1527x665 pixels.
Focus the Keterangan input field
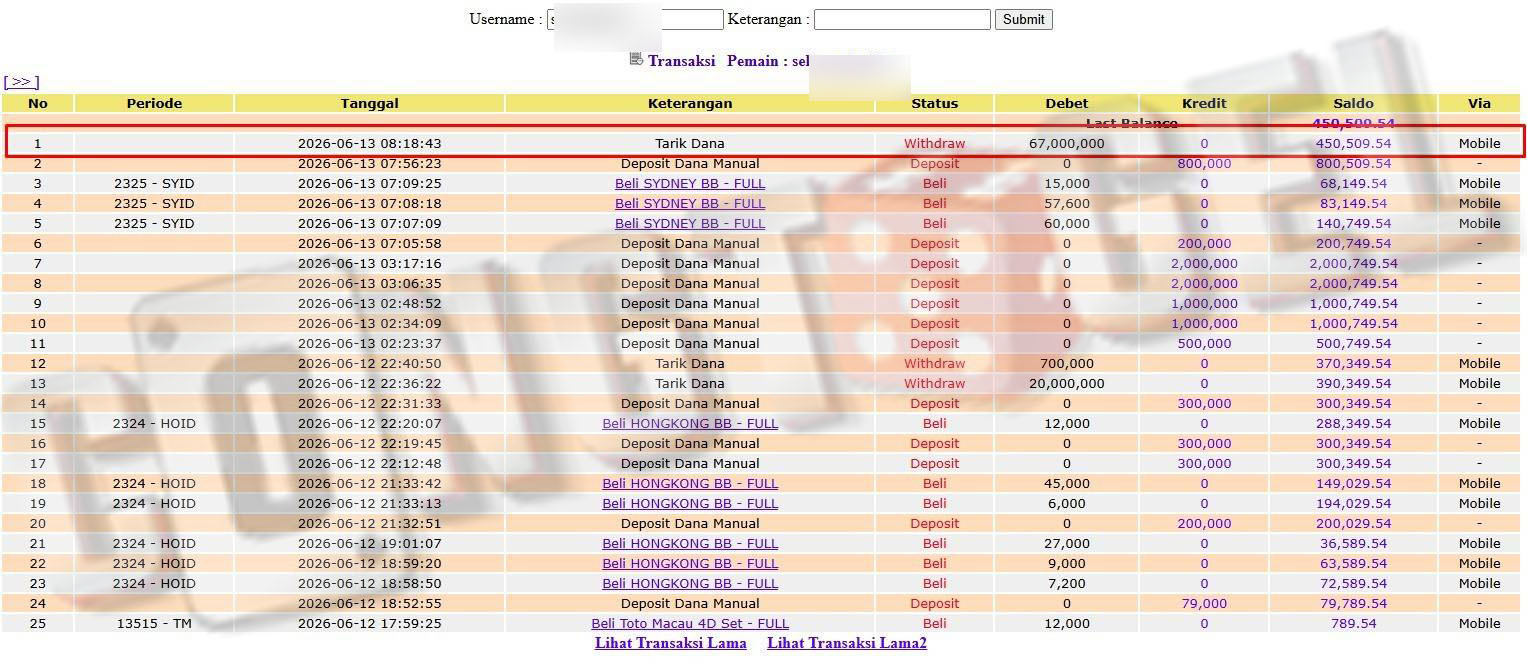tap(902, 19)
